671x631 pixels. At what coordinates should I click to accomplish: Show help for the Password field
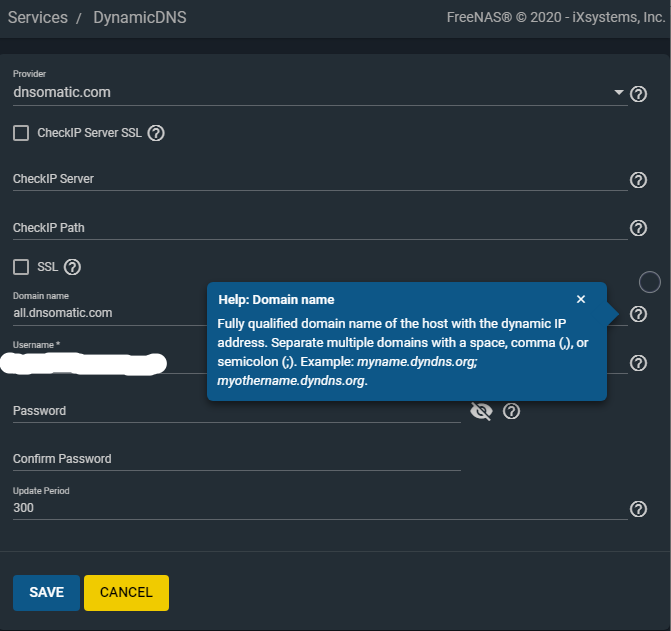click(x=511, y=411)
